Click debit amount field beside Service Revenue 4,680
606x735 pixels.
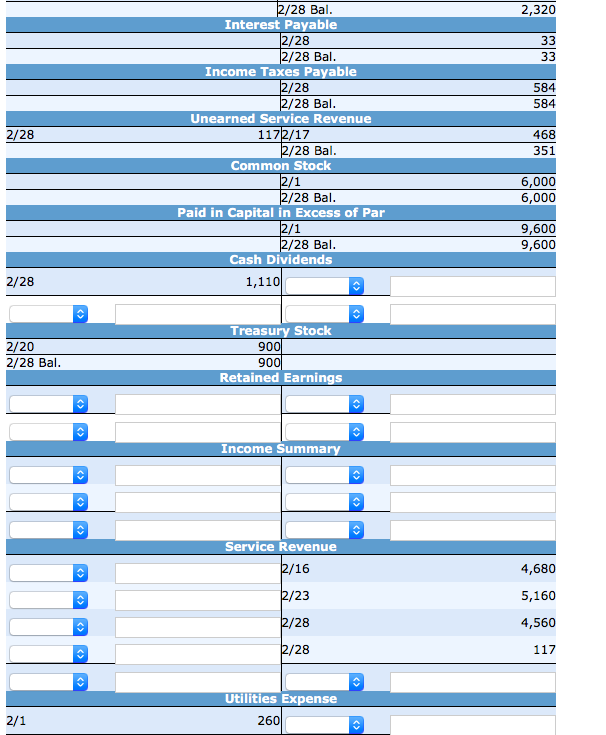pyautogui.click(x=198, y=573)
